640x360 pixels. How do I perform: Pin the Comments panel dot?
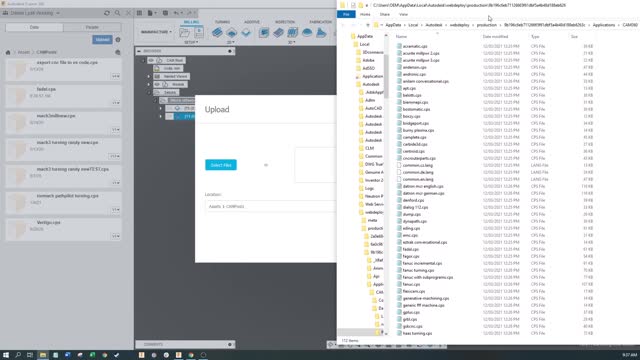(229, 344)
